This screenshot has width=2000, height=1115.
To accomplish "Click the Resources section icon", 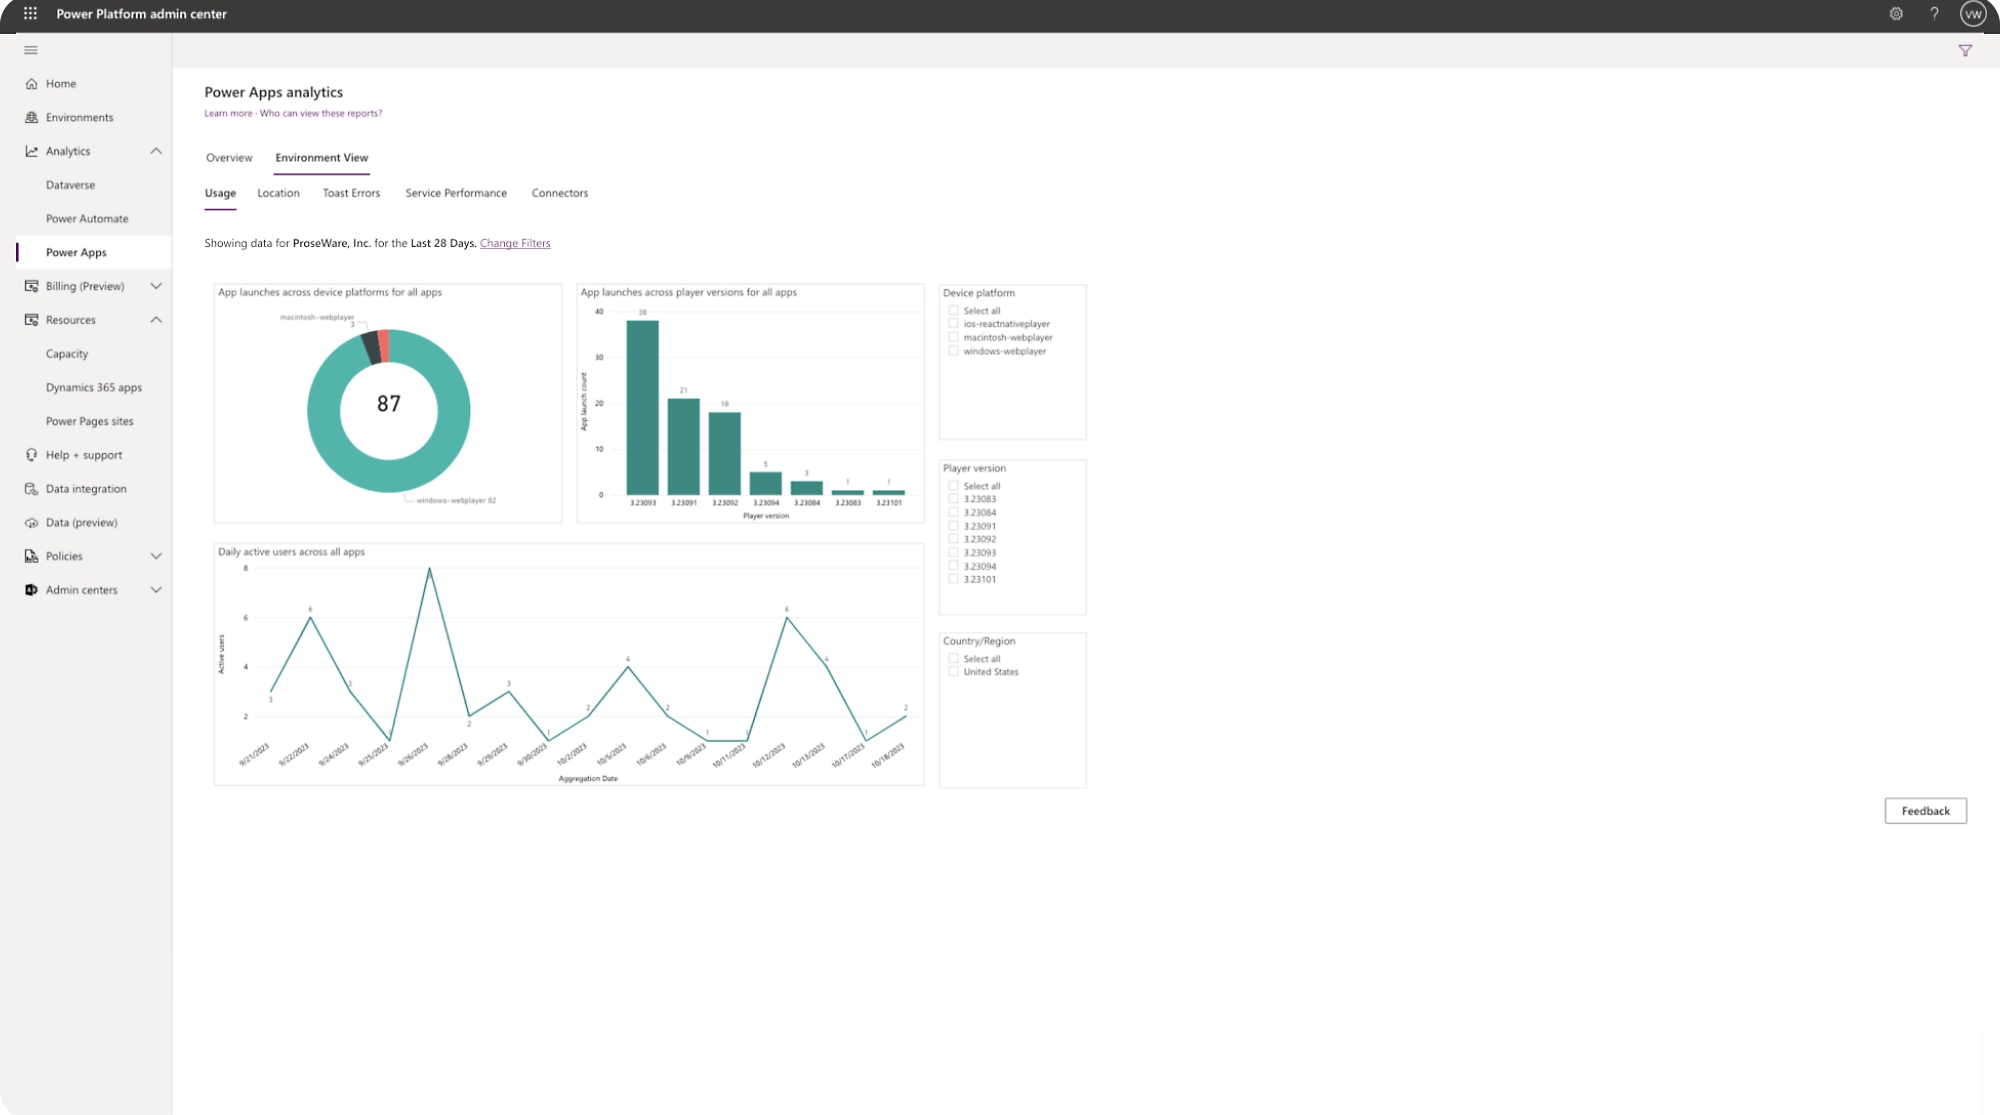I will 30,320.
